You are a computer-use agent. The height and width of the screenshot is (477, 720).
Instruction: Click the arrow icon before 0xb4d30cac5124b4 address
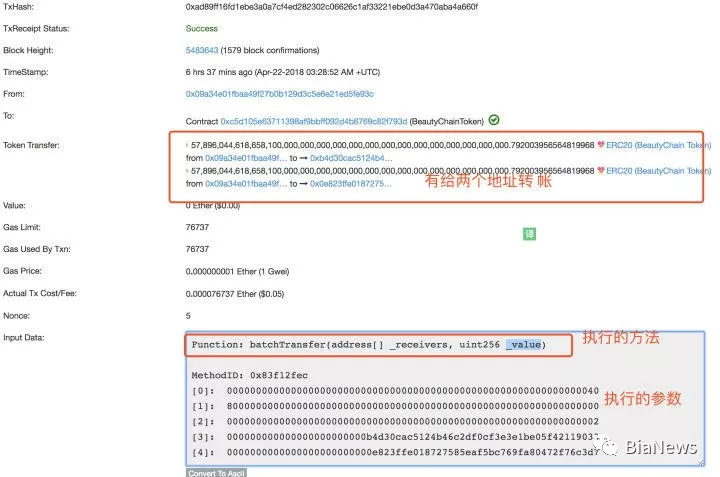coord(304,158)
